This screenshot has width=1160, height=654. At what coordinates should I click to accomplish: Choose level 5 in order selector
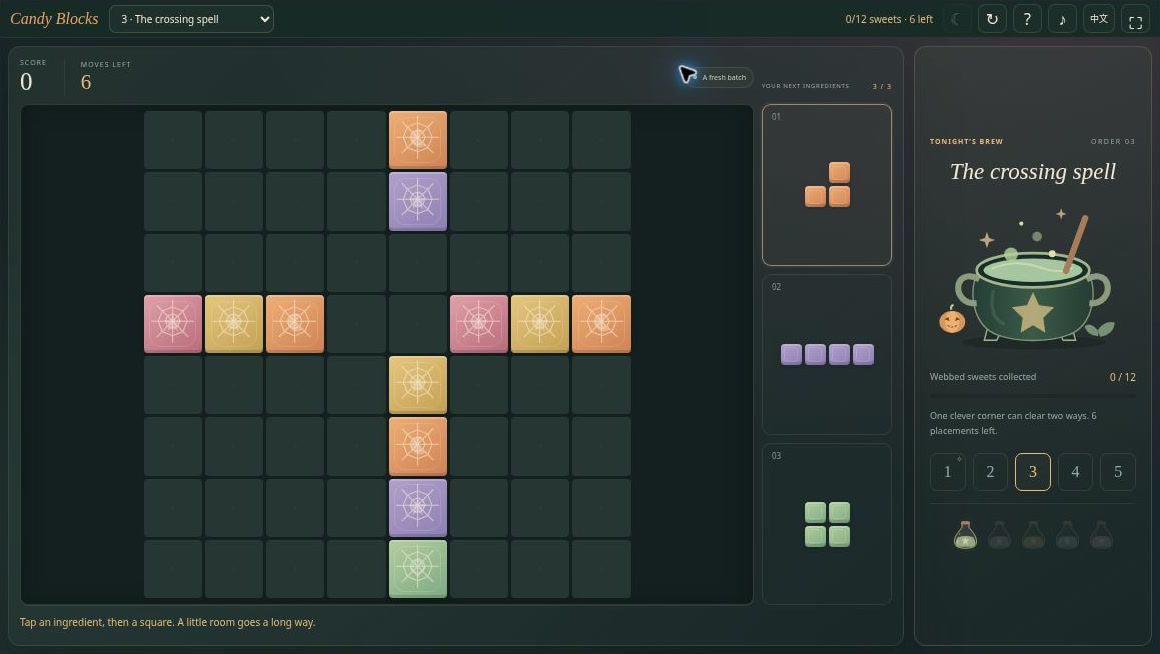coord(1118,472)
